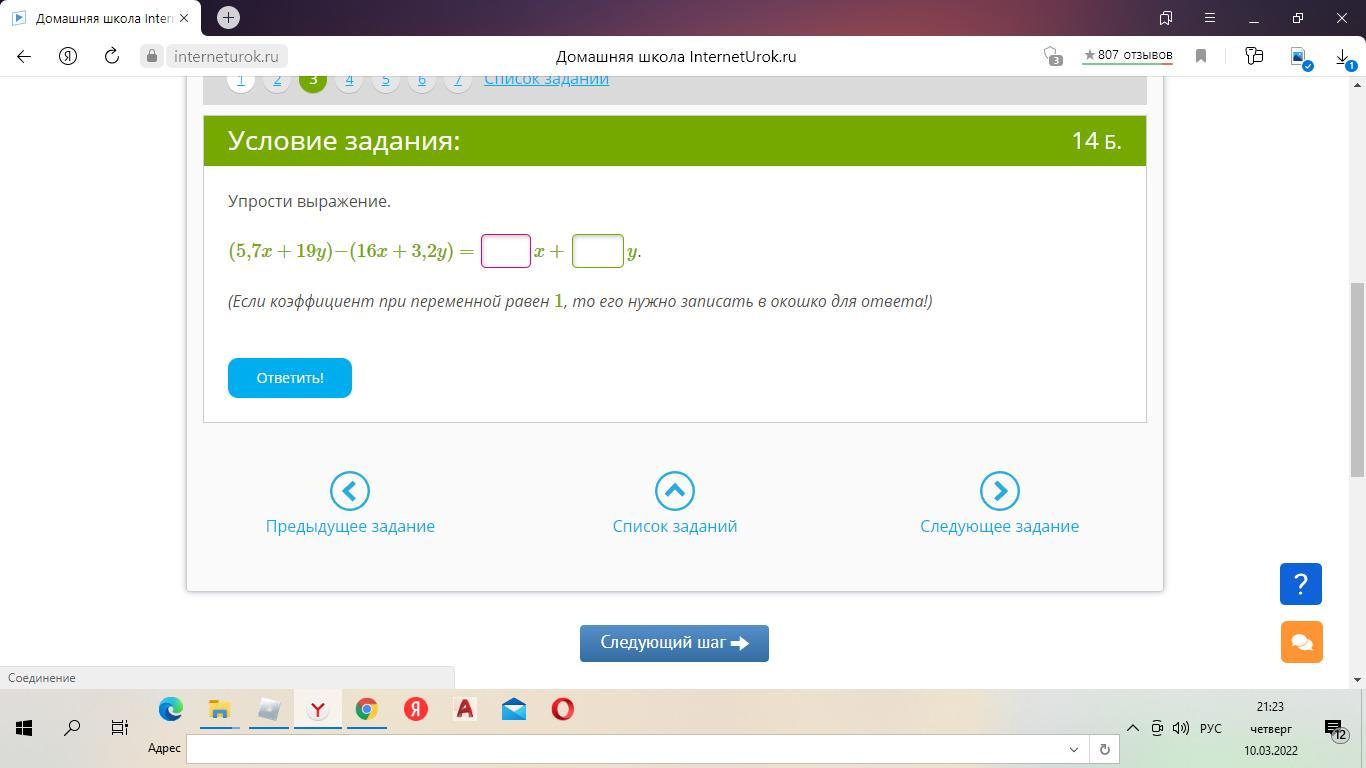Open the Yandex home button

(x=68, y=56)
